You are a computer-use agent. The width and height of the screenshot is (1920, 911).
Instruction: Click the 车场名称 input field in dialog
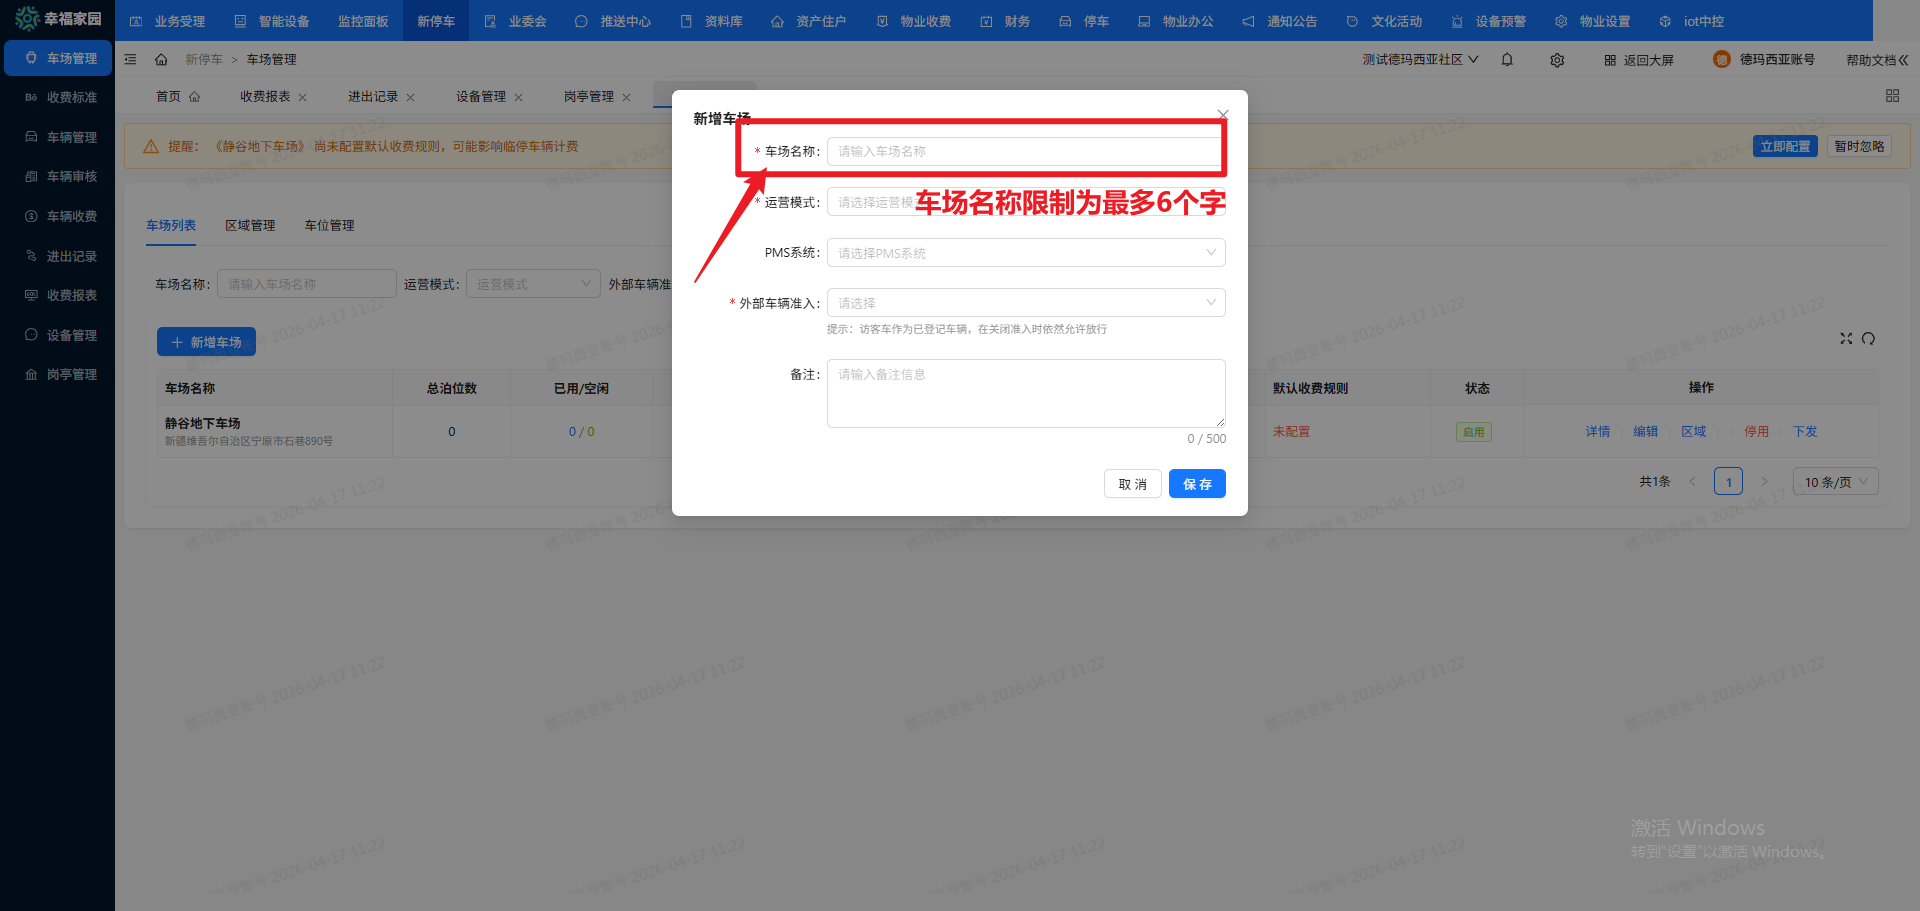(x=1025, y=152)
